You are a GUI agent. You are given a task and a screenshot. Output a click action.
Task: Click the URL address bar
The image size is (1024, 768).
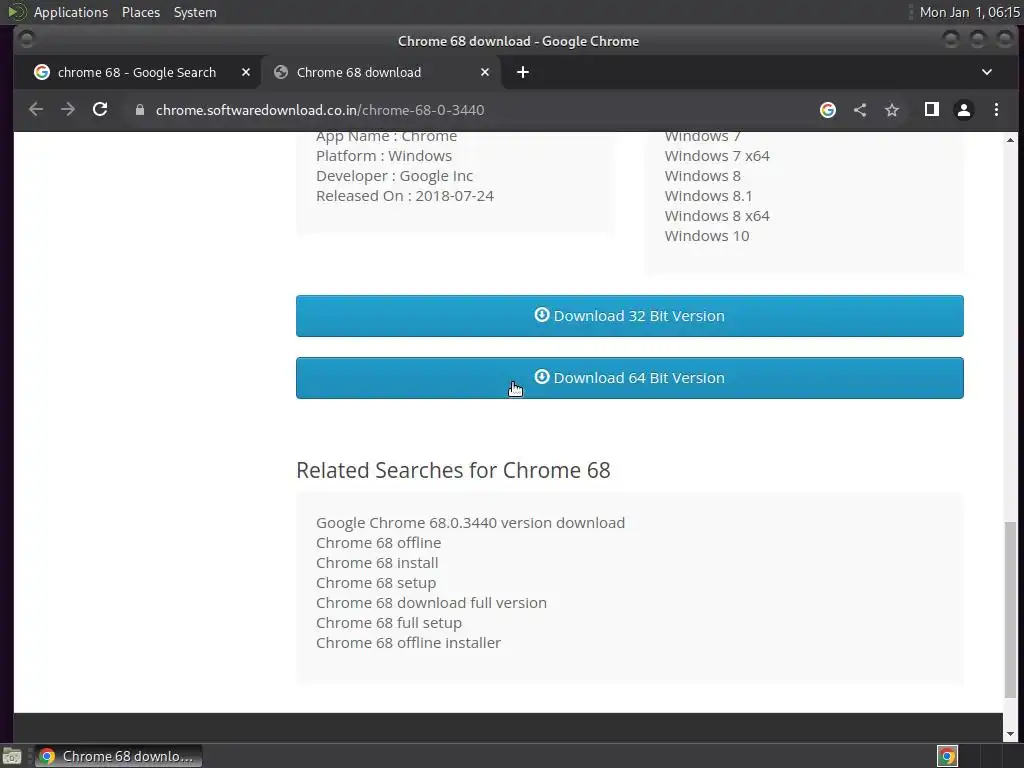click(x=470, y=110)
